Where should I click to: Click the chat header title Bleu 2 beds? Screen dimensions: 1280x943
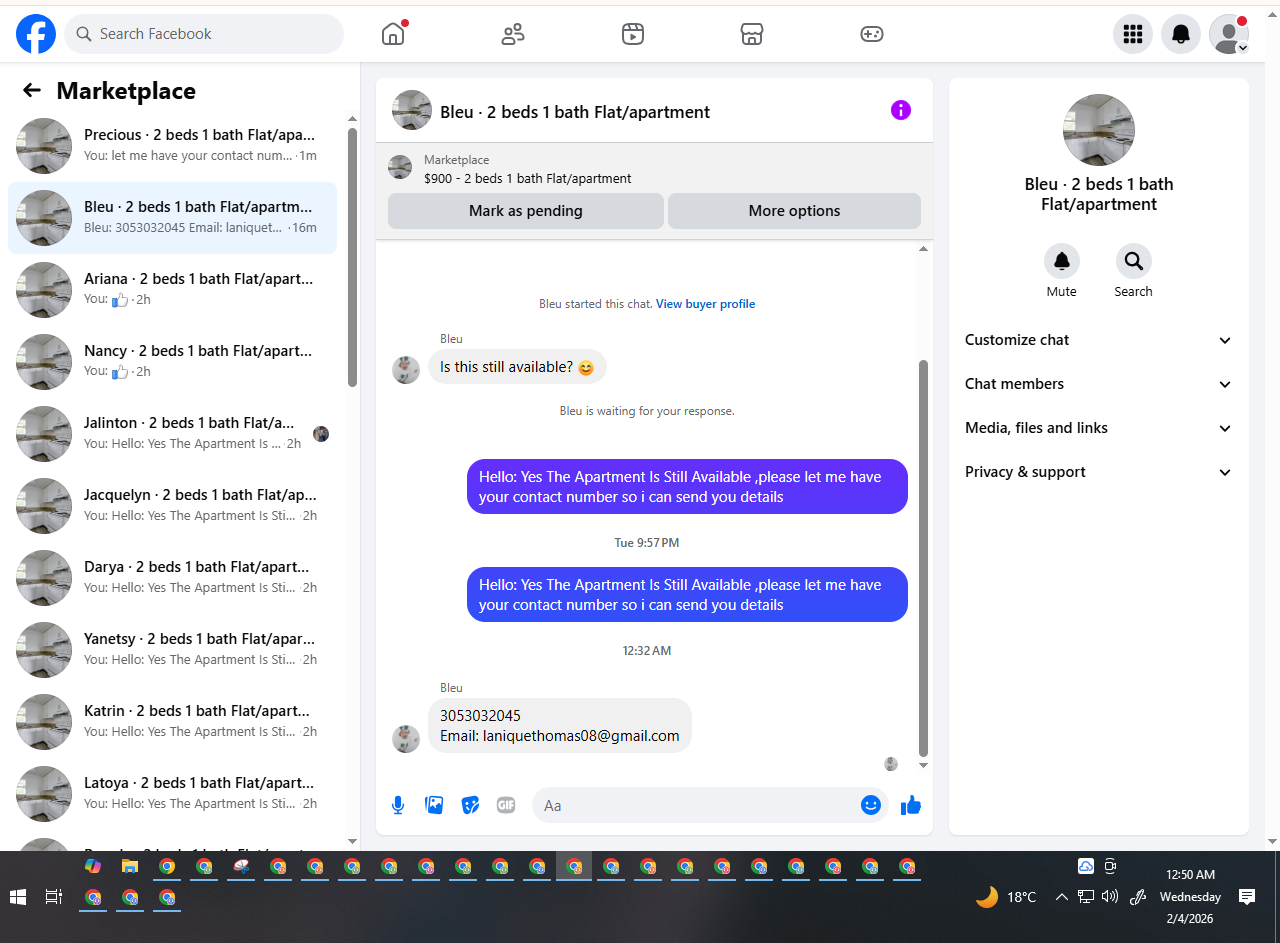[575, 112]
